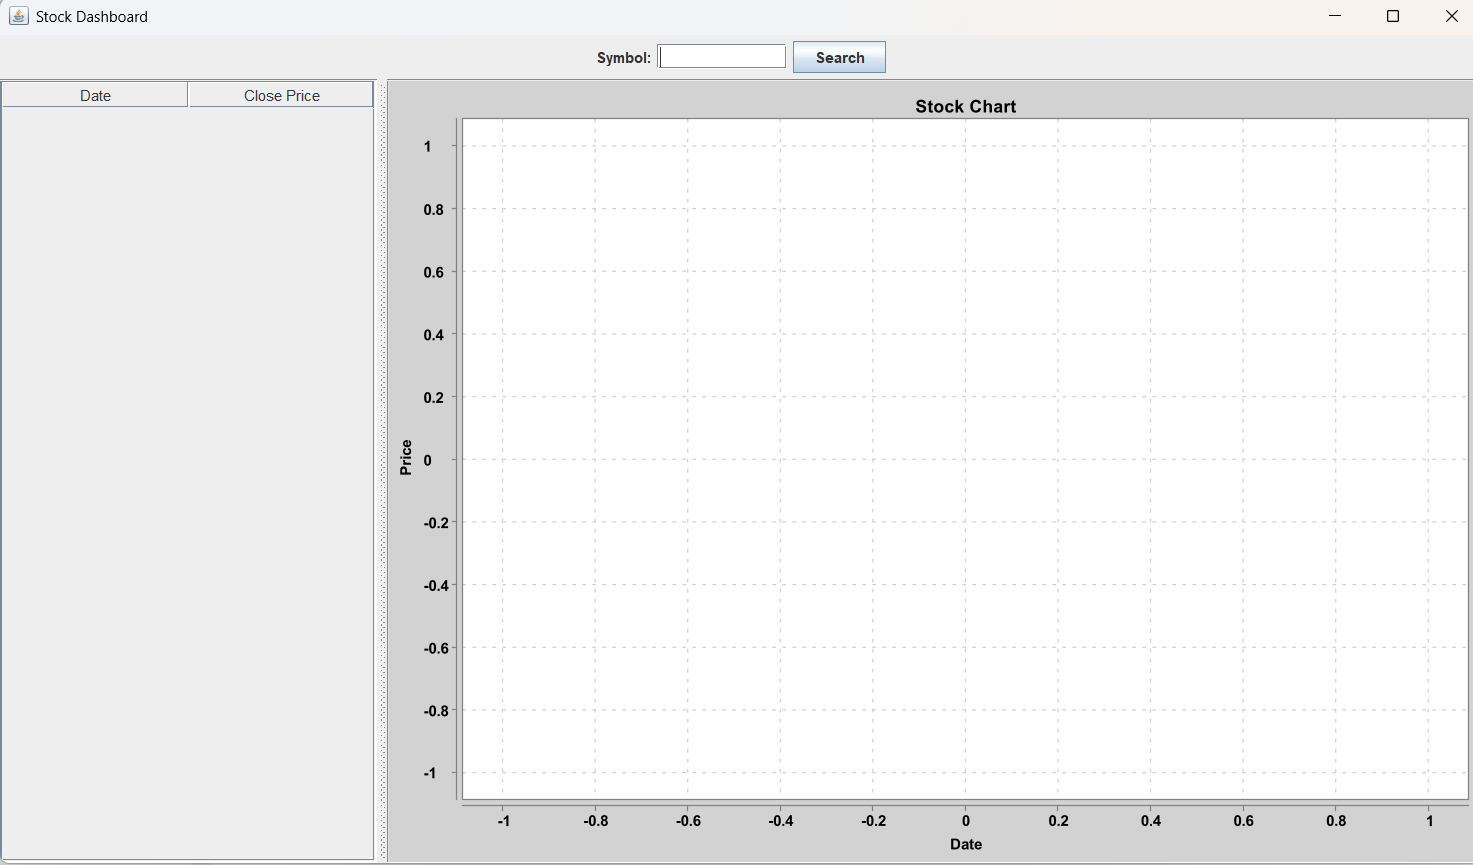This screenshot has width=1473, height=865.
Task: Select the Close Price column header
Action: tap(281, 95)
